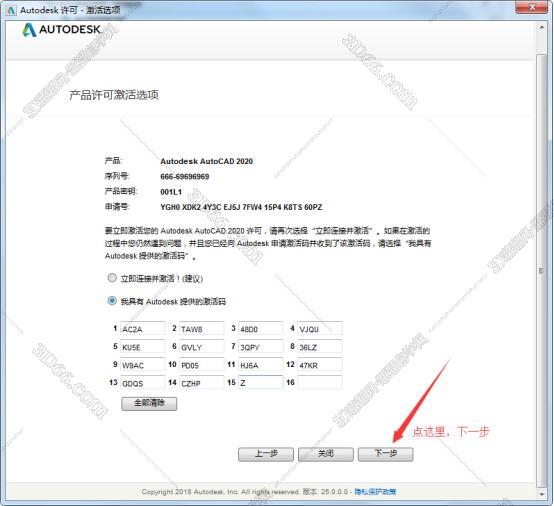The width and height of the screenshot is (554, 506).
Task: Click activation code field 3 containing 48D0
Action: [261, 328]
